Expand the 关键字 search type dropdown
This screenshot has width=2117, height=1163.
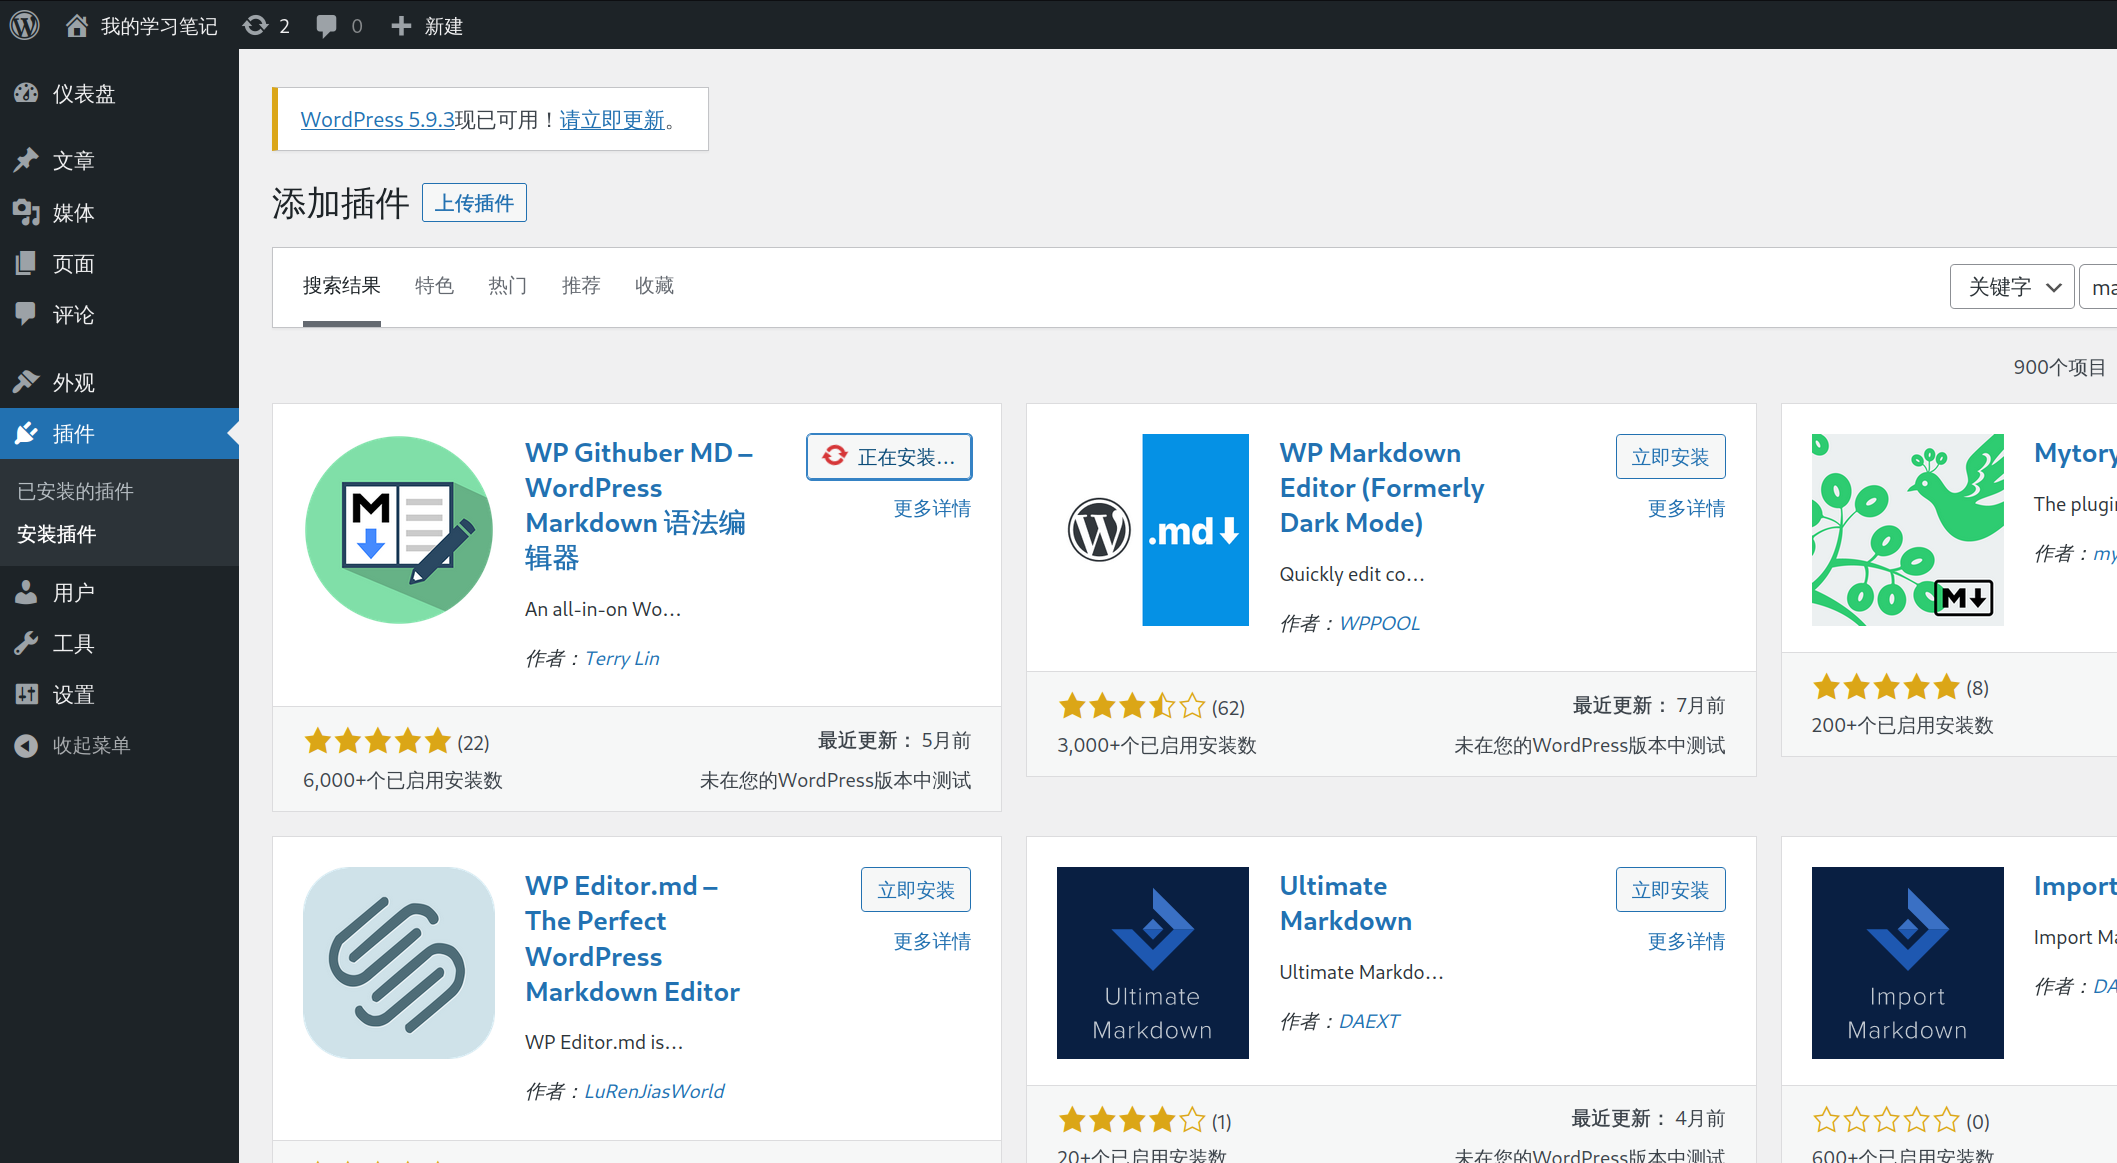tap(2012, 287)
